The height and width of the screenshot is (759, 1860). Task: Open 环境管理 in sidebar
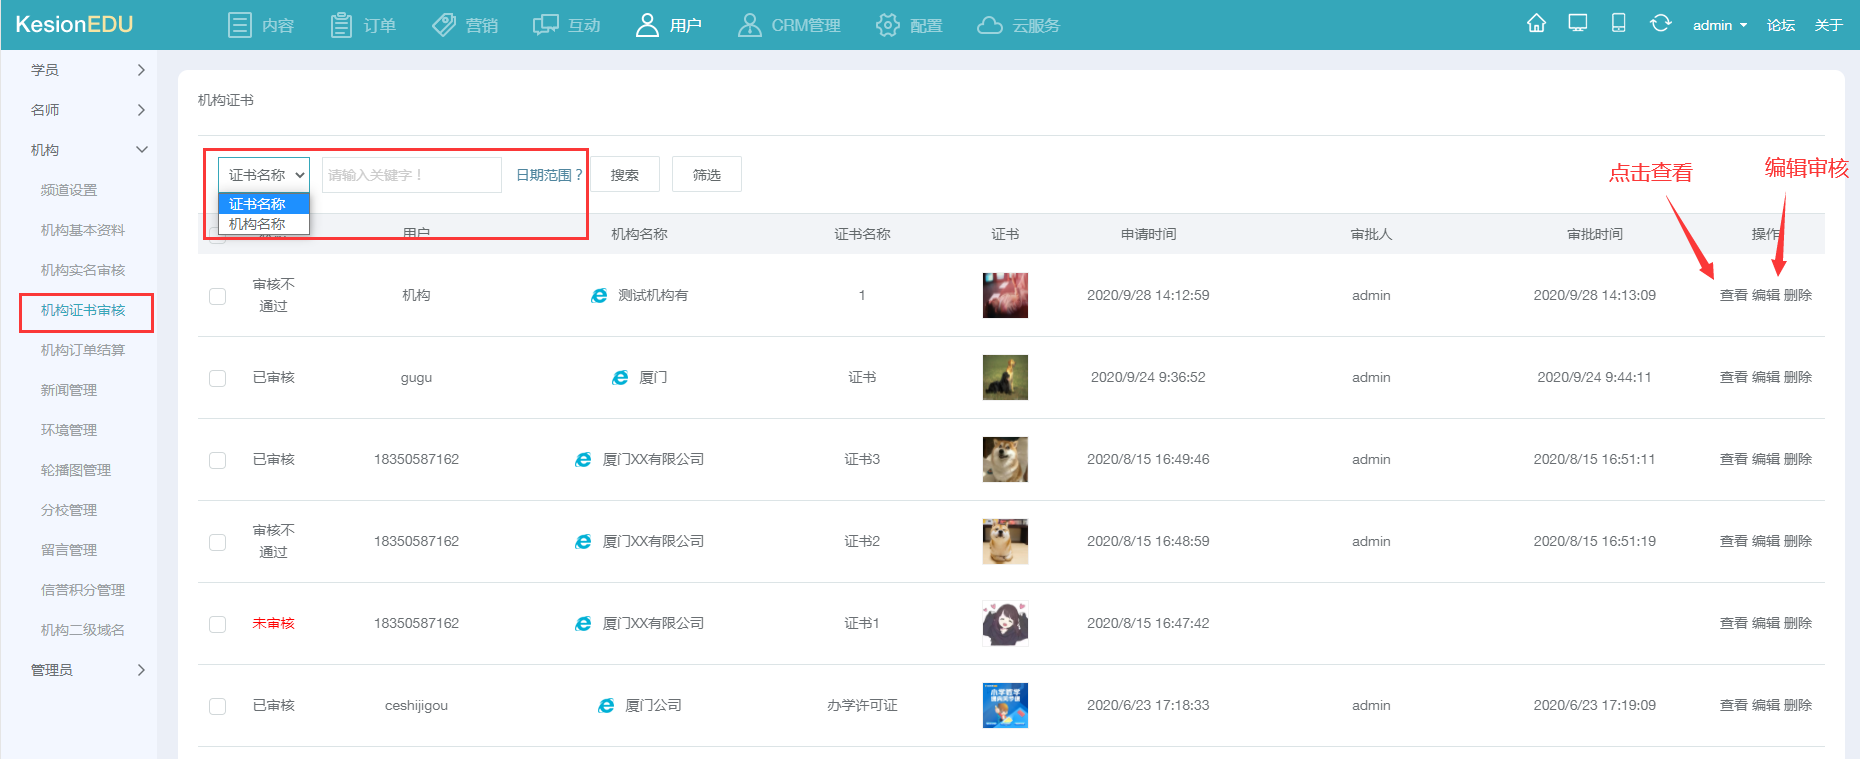[69, 430]
